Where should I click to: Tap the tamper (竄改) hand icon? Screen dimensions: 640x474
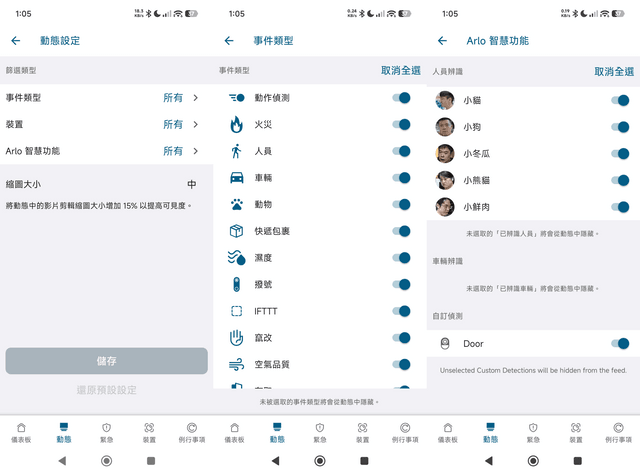point(236,338)
